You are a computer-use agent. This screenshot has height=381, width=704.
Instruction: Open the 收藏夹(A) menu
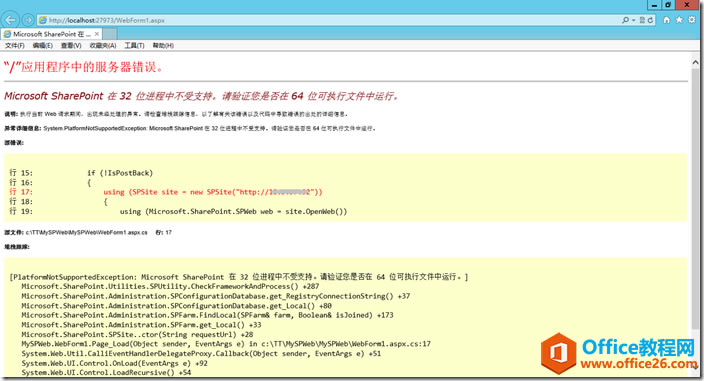pyautogui.click(x=103, y=45)
